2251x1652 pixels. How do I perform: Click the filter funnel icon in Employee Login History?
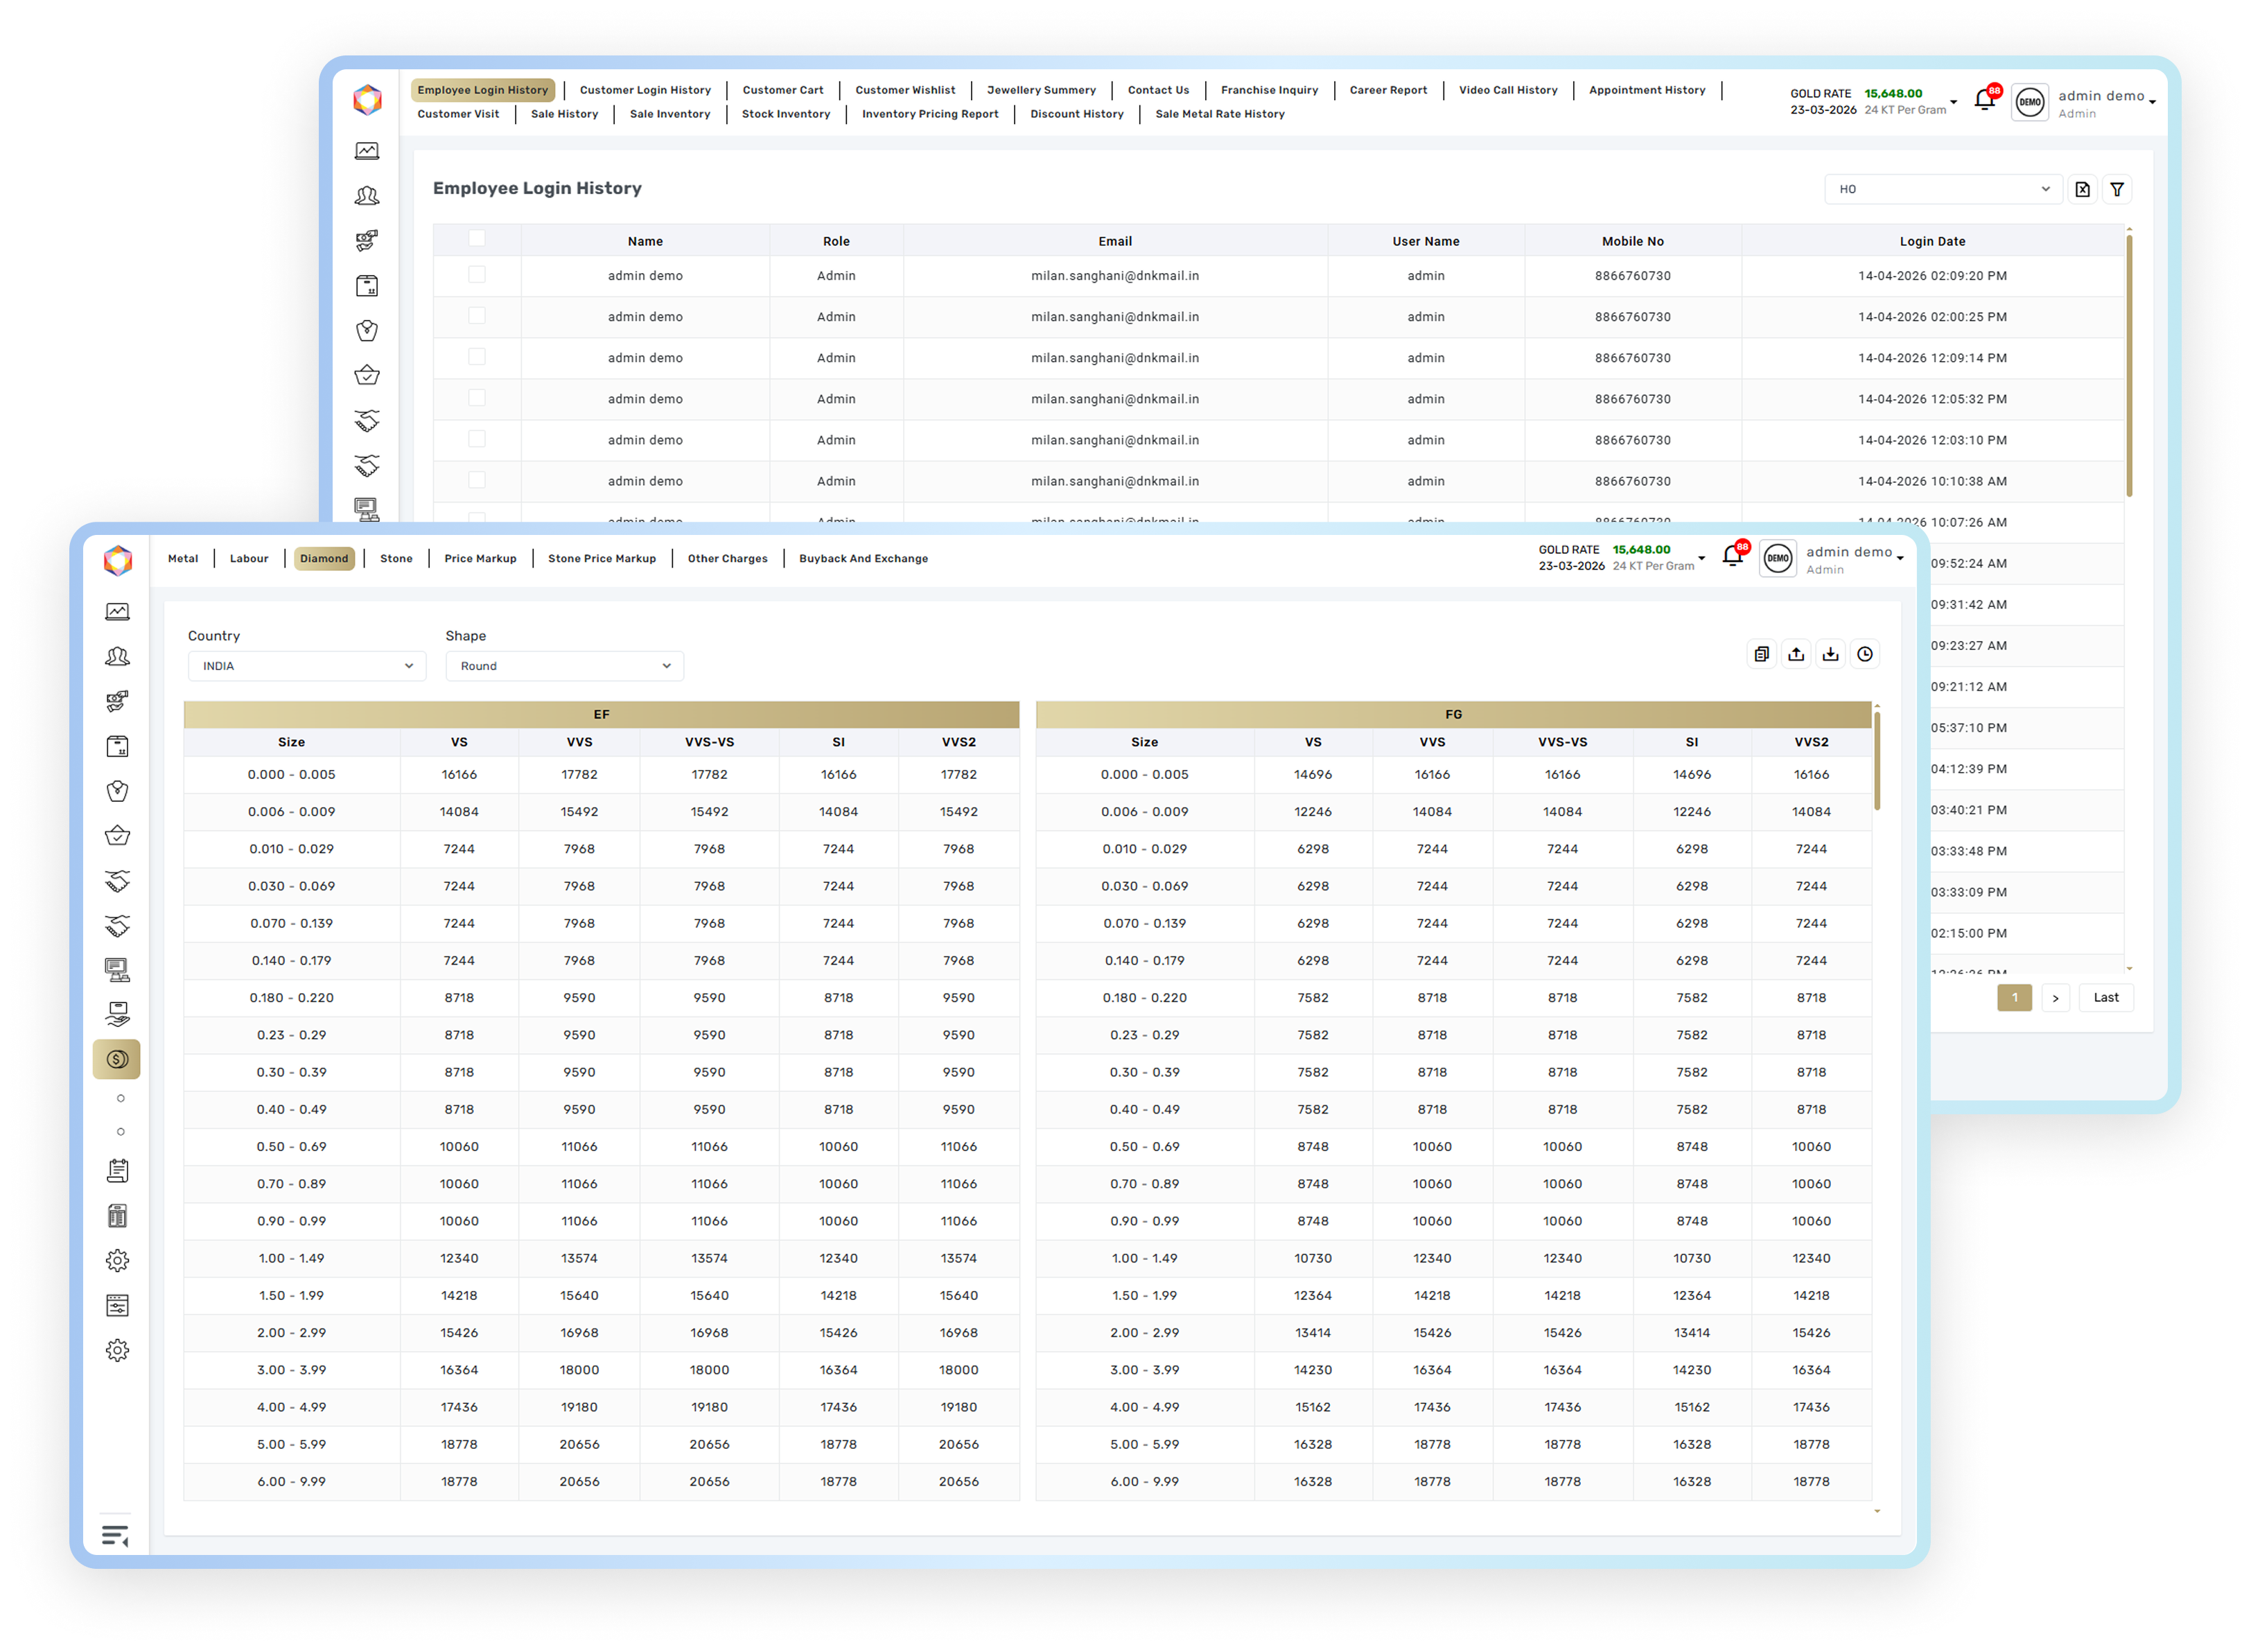pyautogui.click(x=2116, y=189)
